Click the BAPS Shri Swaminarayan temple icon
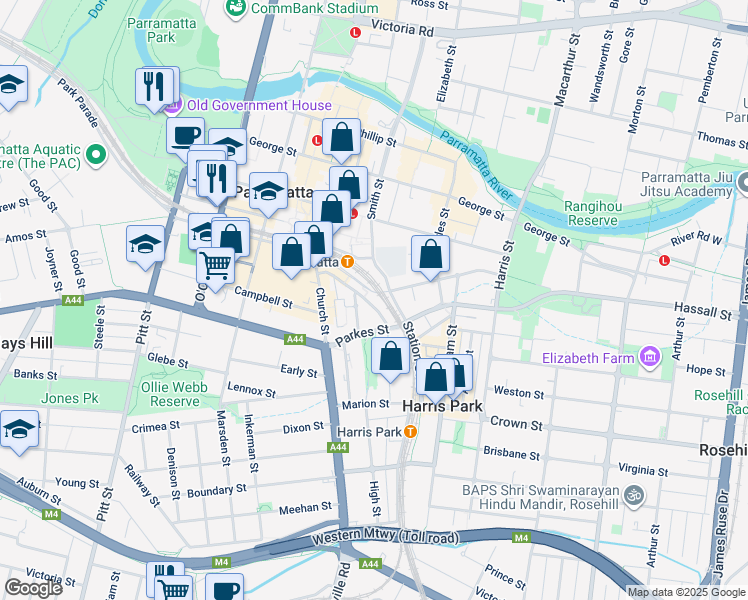748x600 pixels. pos(634,496)
